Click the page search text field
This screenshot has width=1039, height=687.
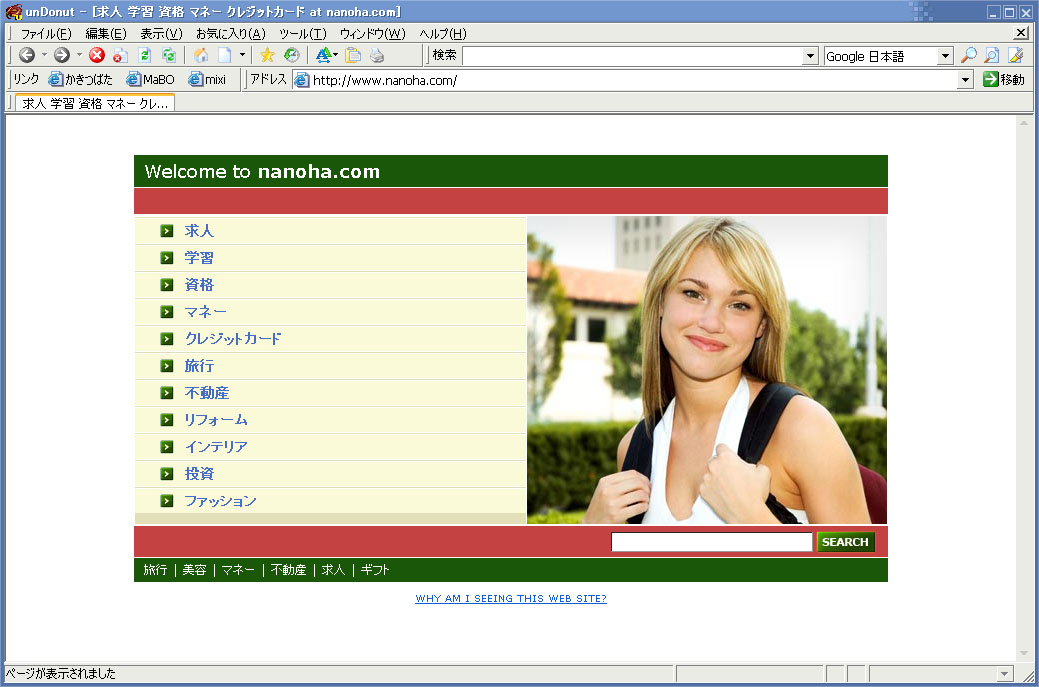point(712,542)
